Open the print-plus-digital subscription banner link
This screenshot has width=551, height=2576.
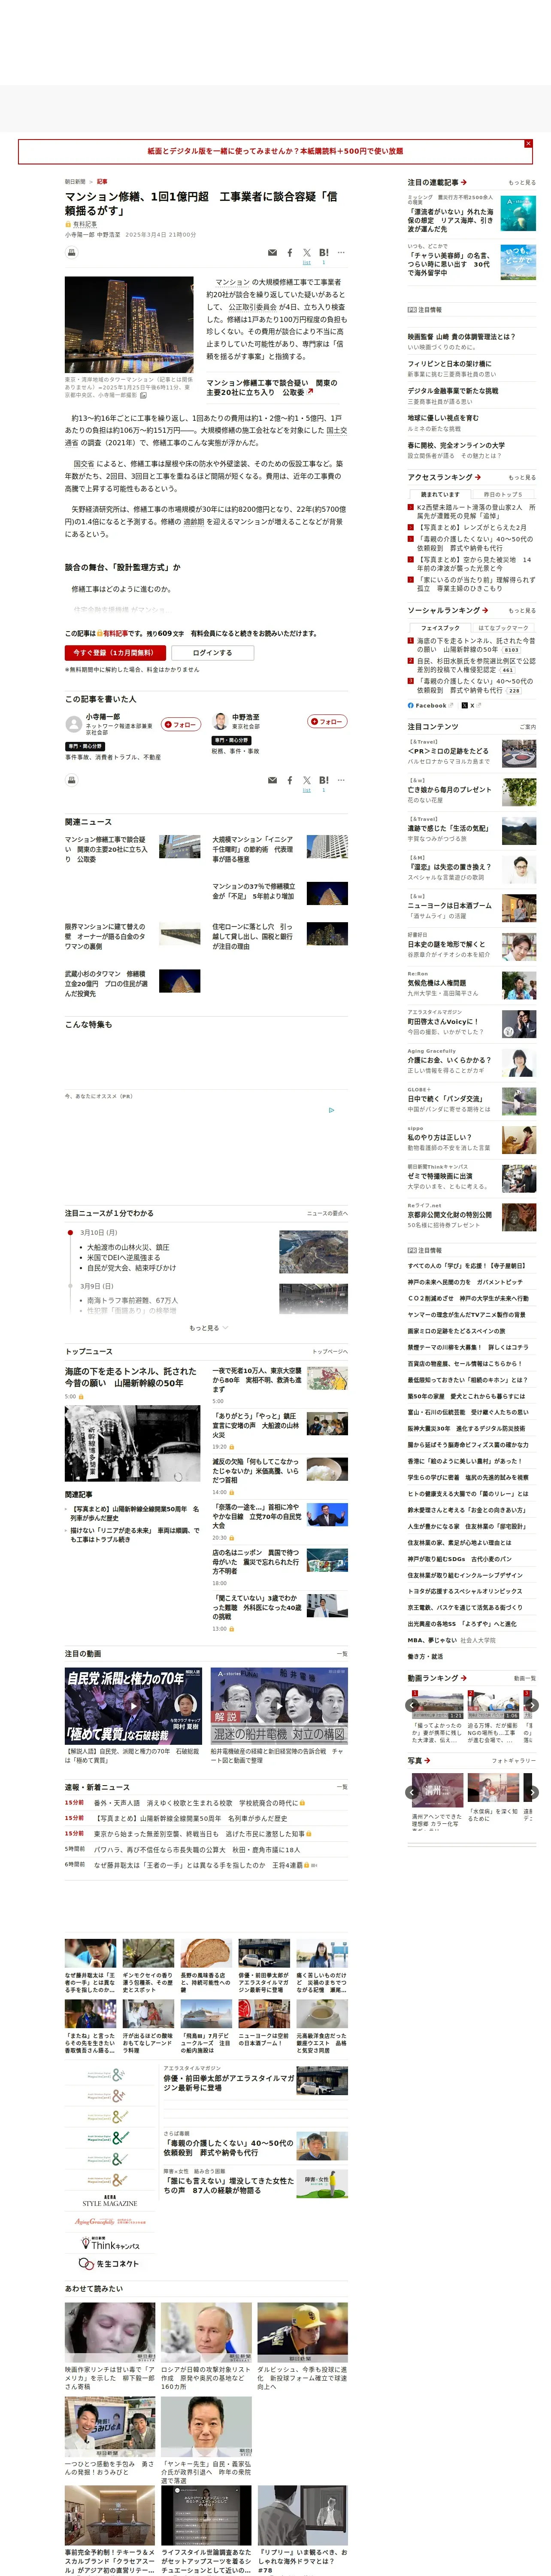point(275,151)
